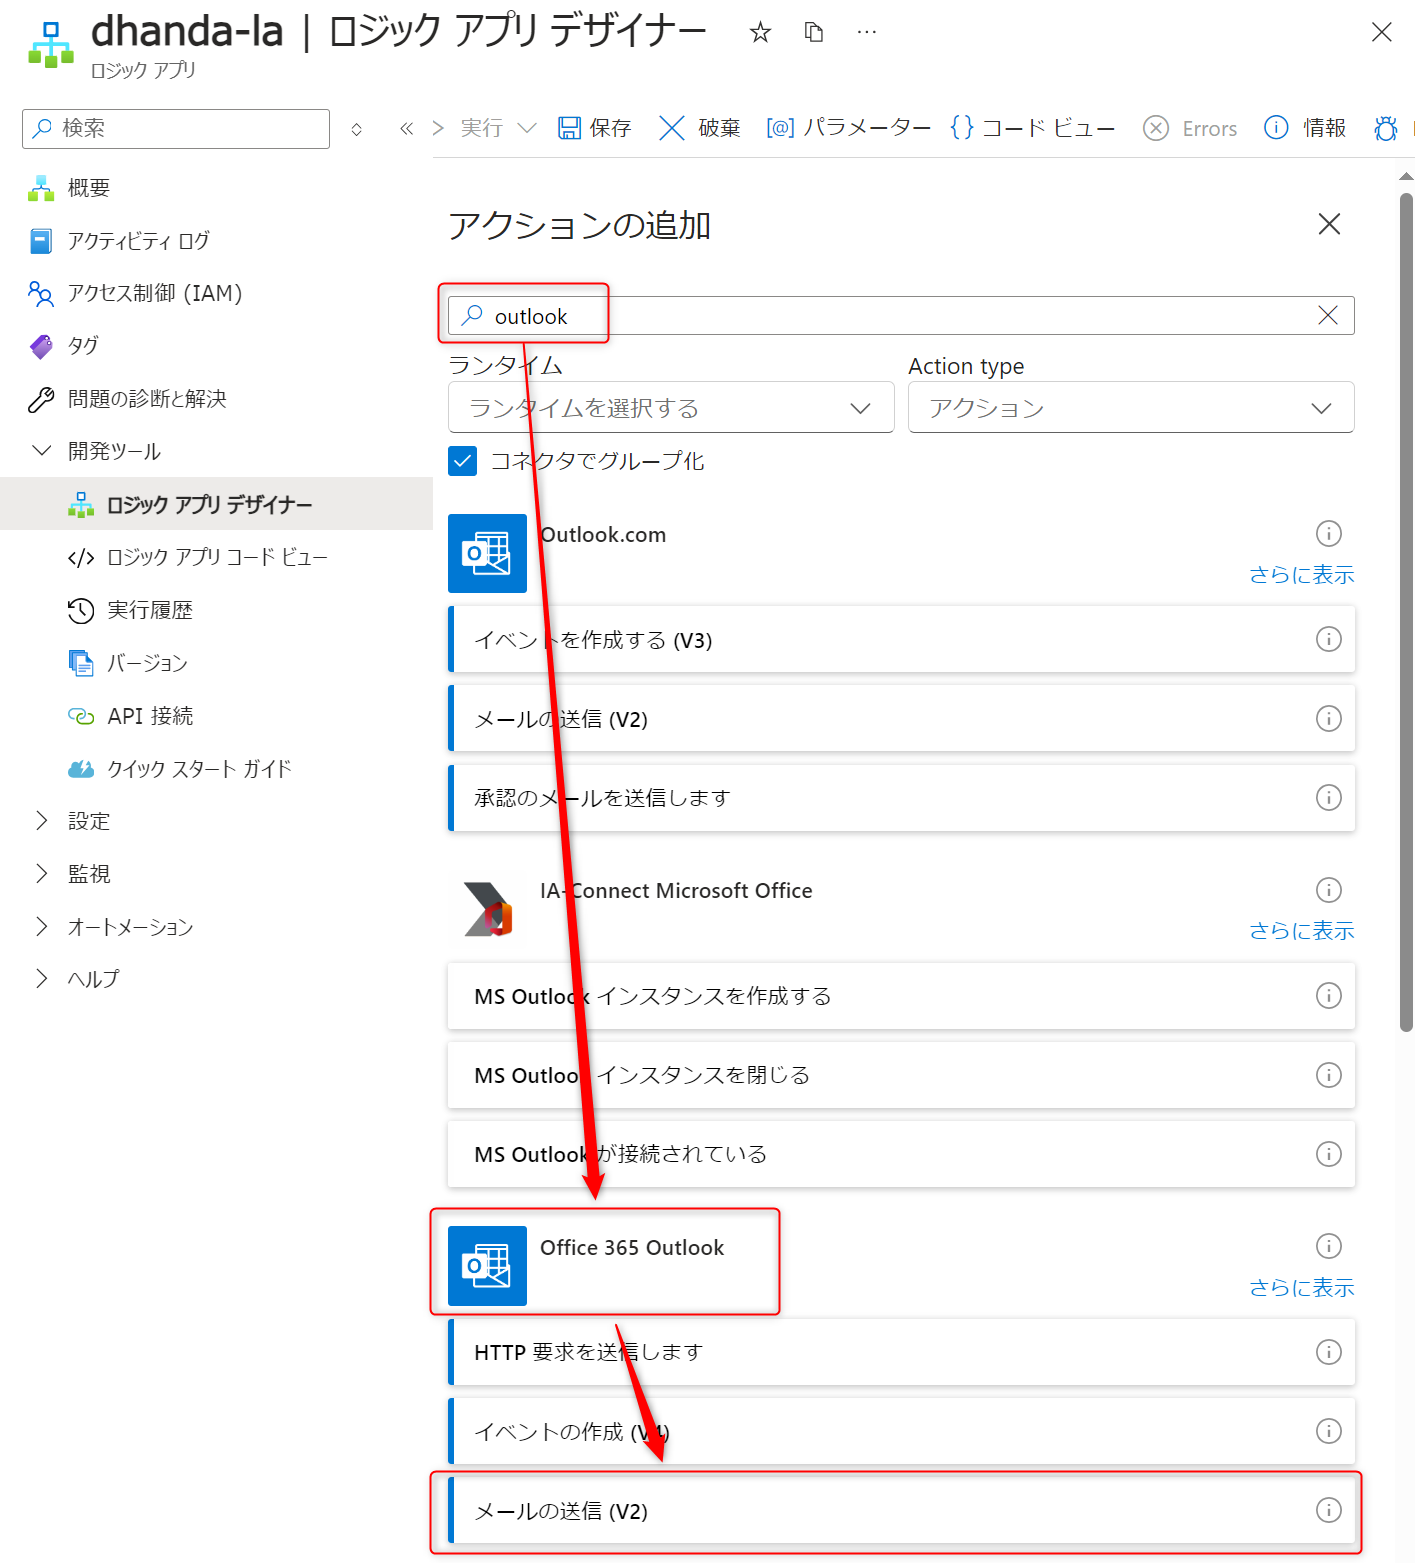1415x1563 pixels.
Task: Select ロジック アプリ デザイナー in the sidebar
Action: pos(216,504)
